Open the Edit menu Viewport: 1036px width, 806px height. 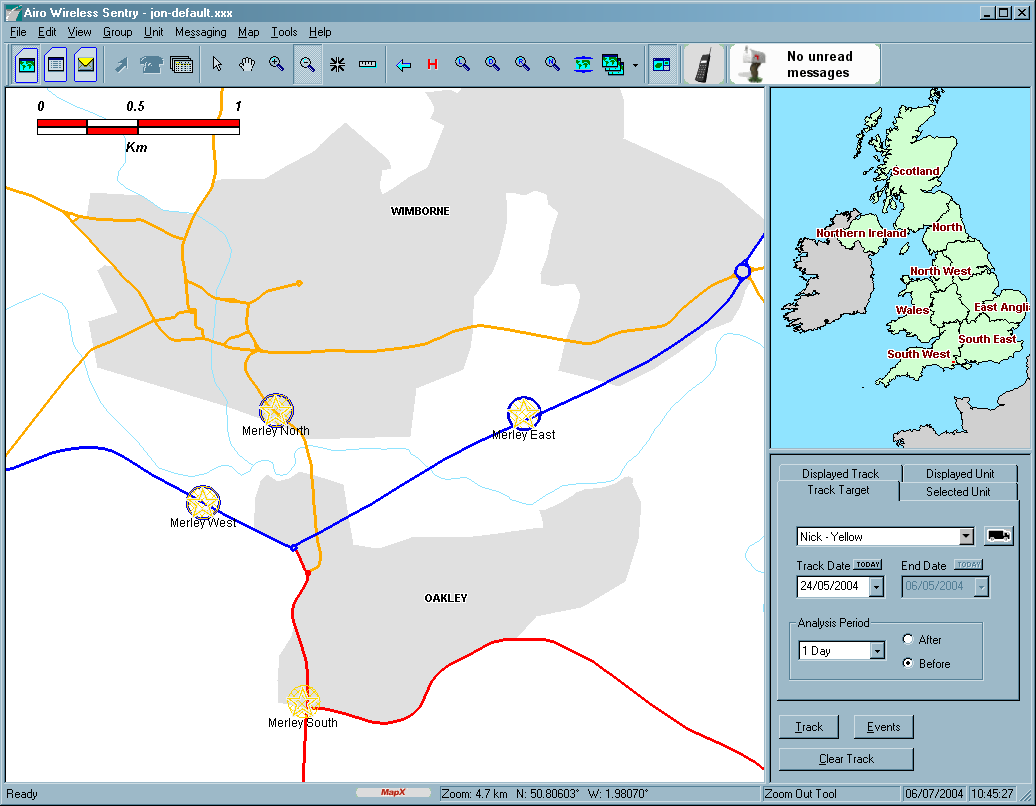(47, 32)
